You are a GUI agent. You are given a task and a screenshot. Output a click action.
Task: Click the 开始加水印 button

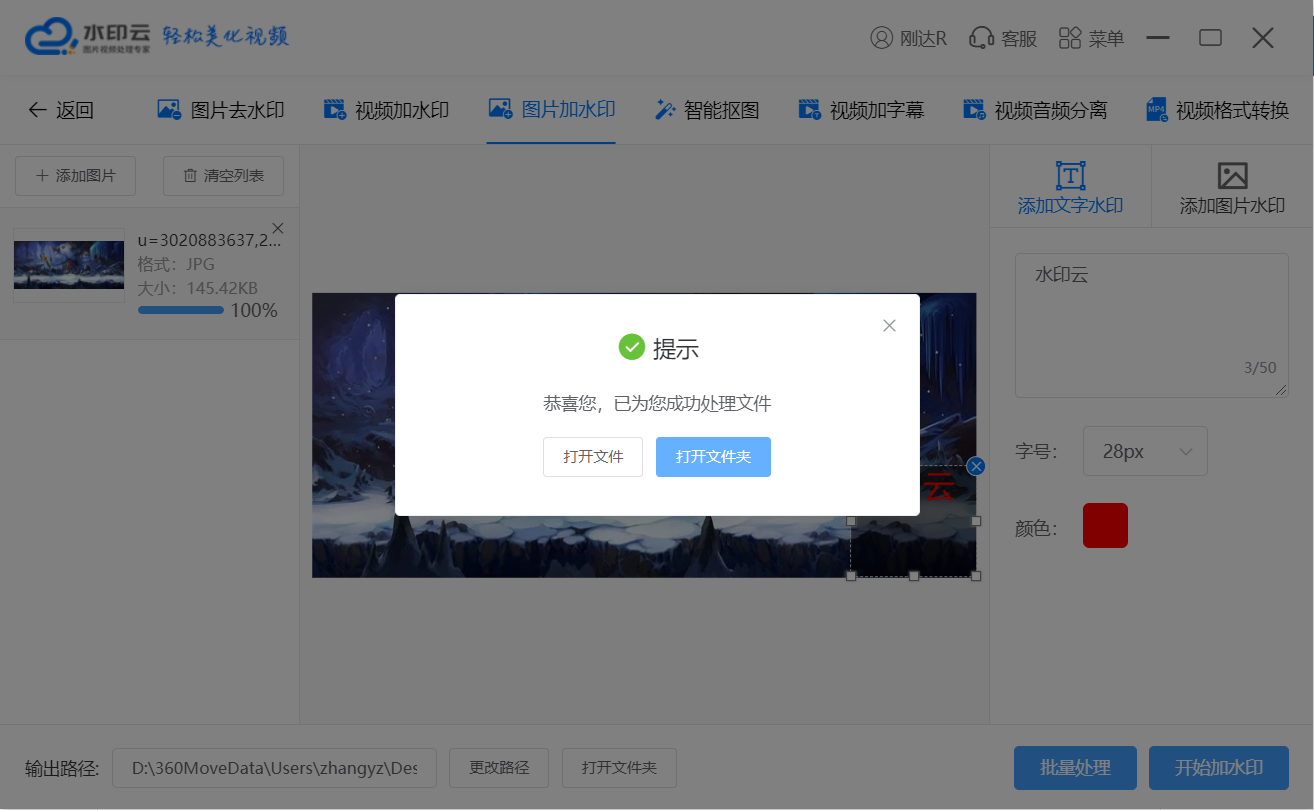[x=1219, y=768]
